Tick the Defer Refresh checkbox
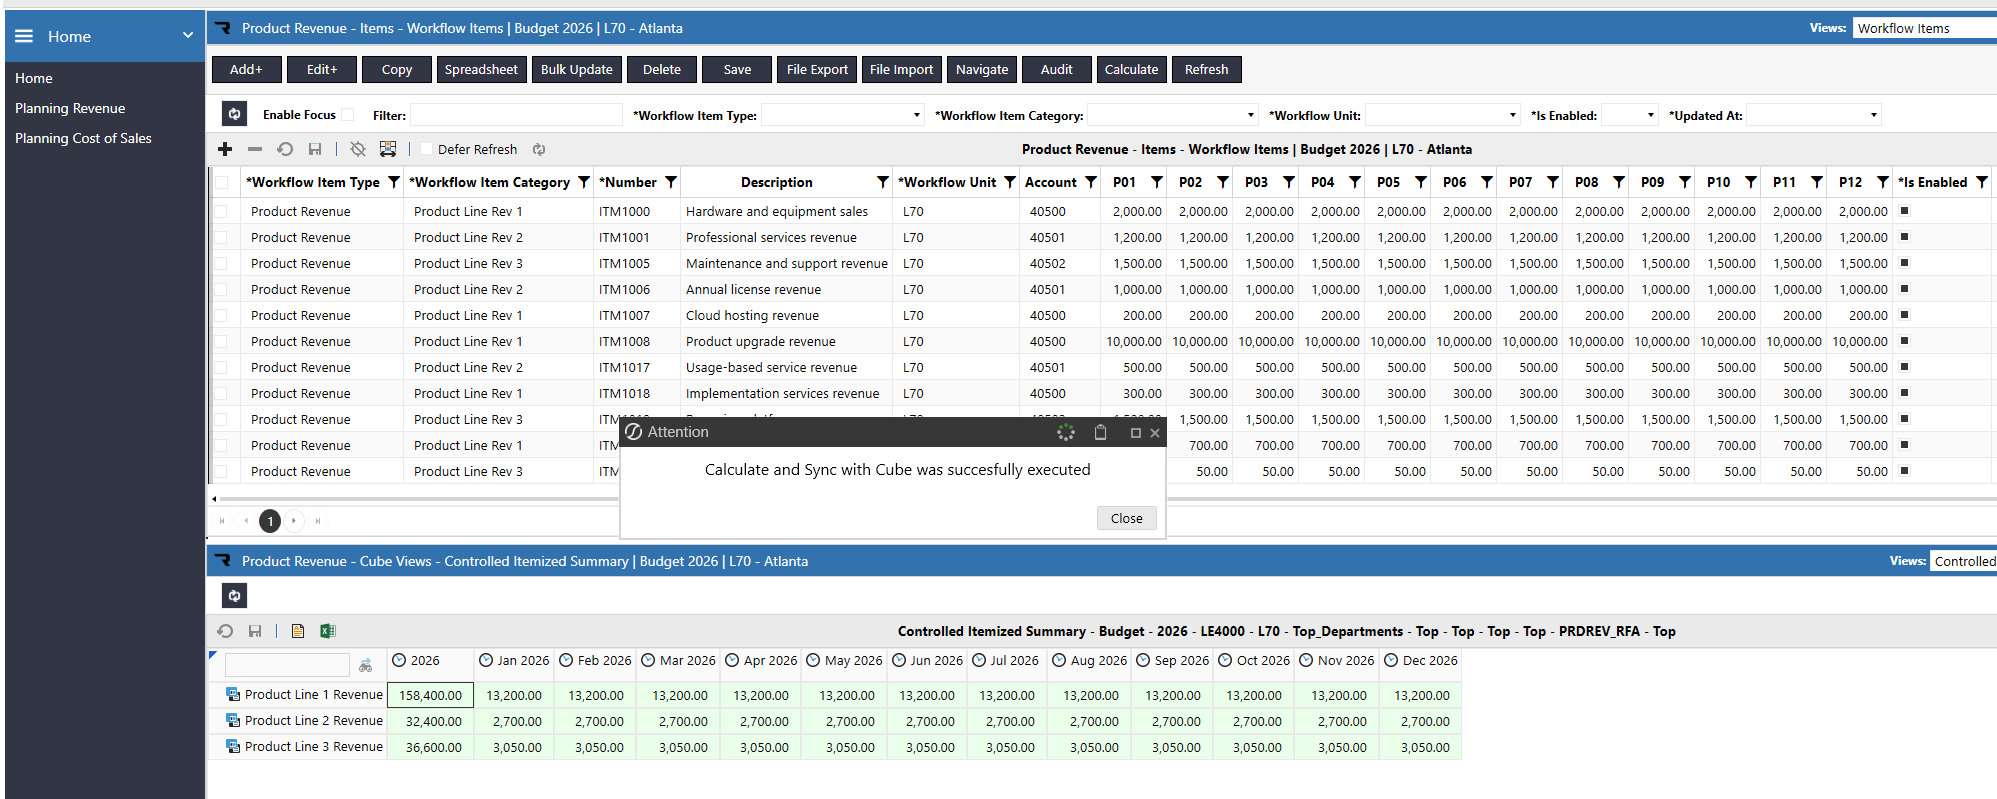Image resolution: width=1997 pixels, height=799 pixels. point(427,149)
